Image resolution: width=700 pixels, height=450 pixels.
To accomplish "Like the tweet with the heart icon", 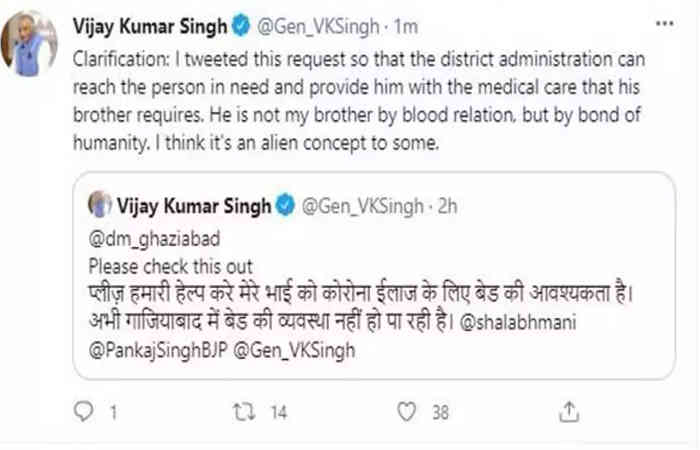I will 406,411.
